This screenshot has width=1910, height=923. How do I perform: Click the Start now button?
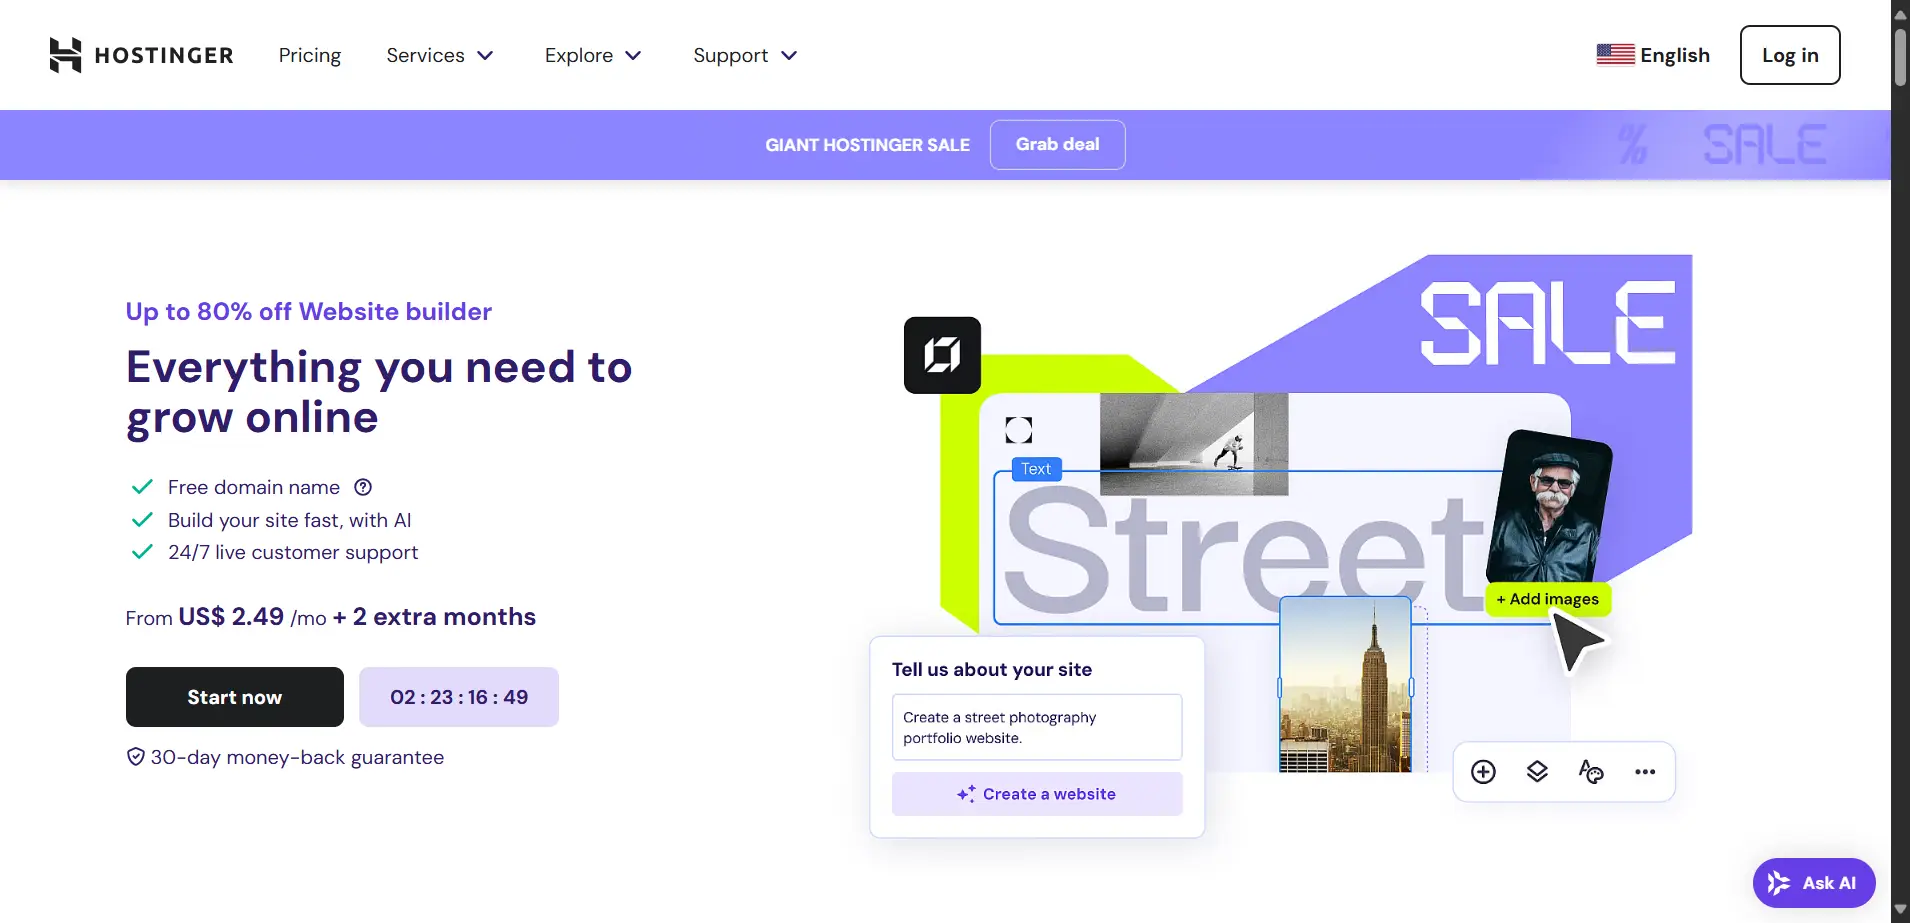pos(235,697)
